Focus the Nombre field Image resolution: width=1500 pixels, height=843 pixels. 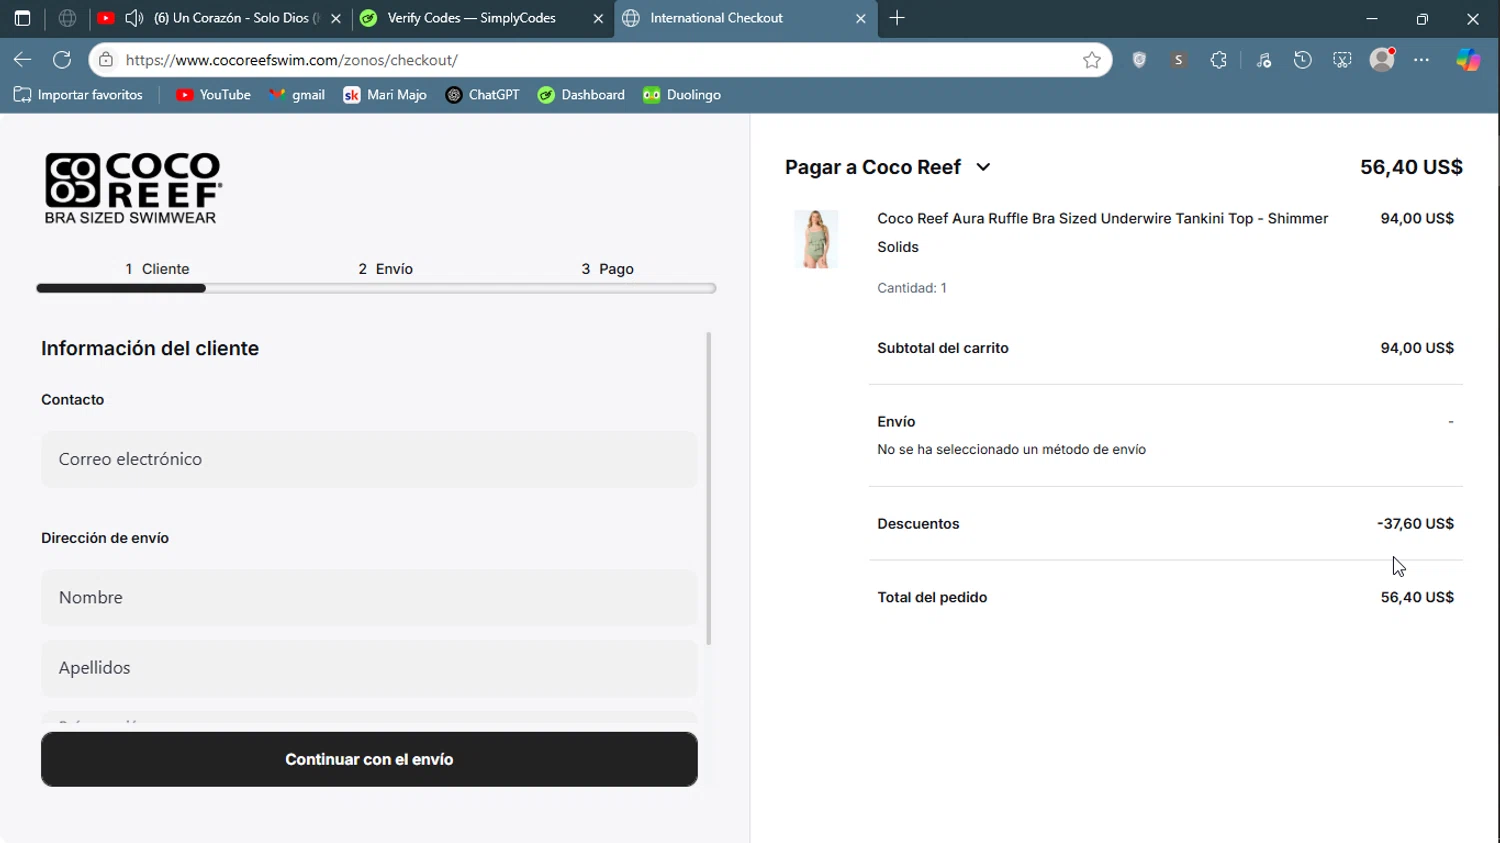(369, 598)
